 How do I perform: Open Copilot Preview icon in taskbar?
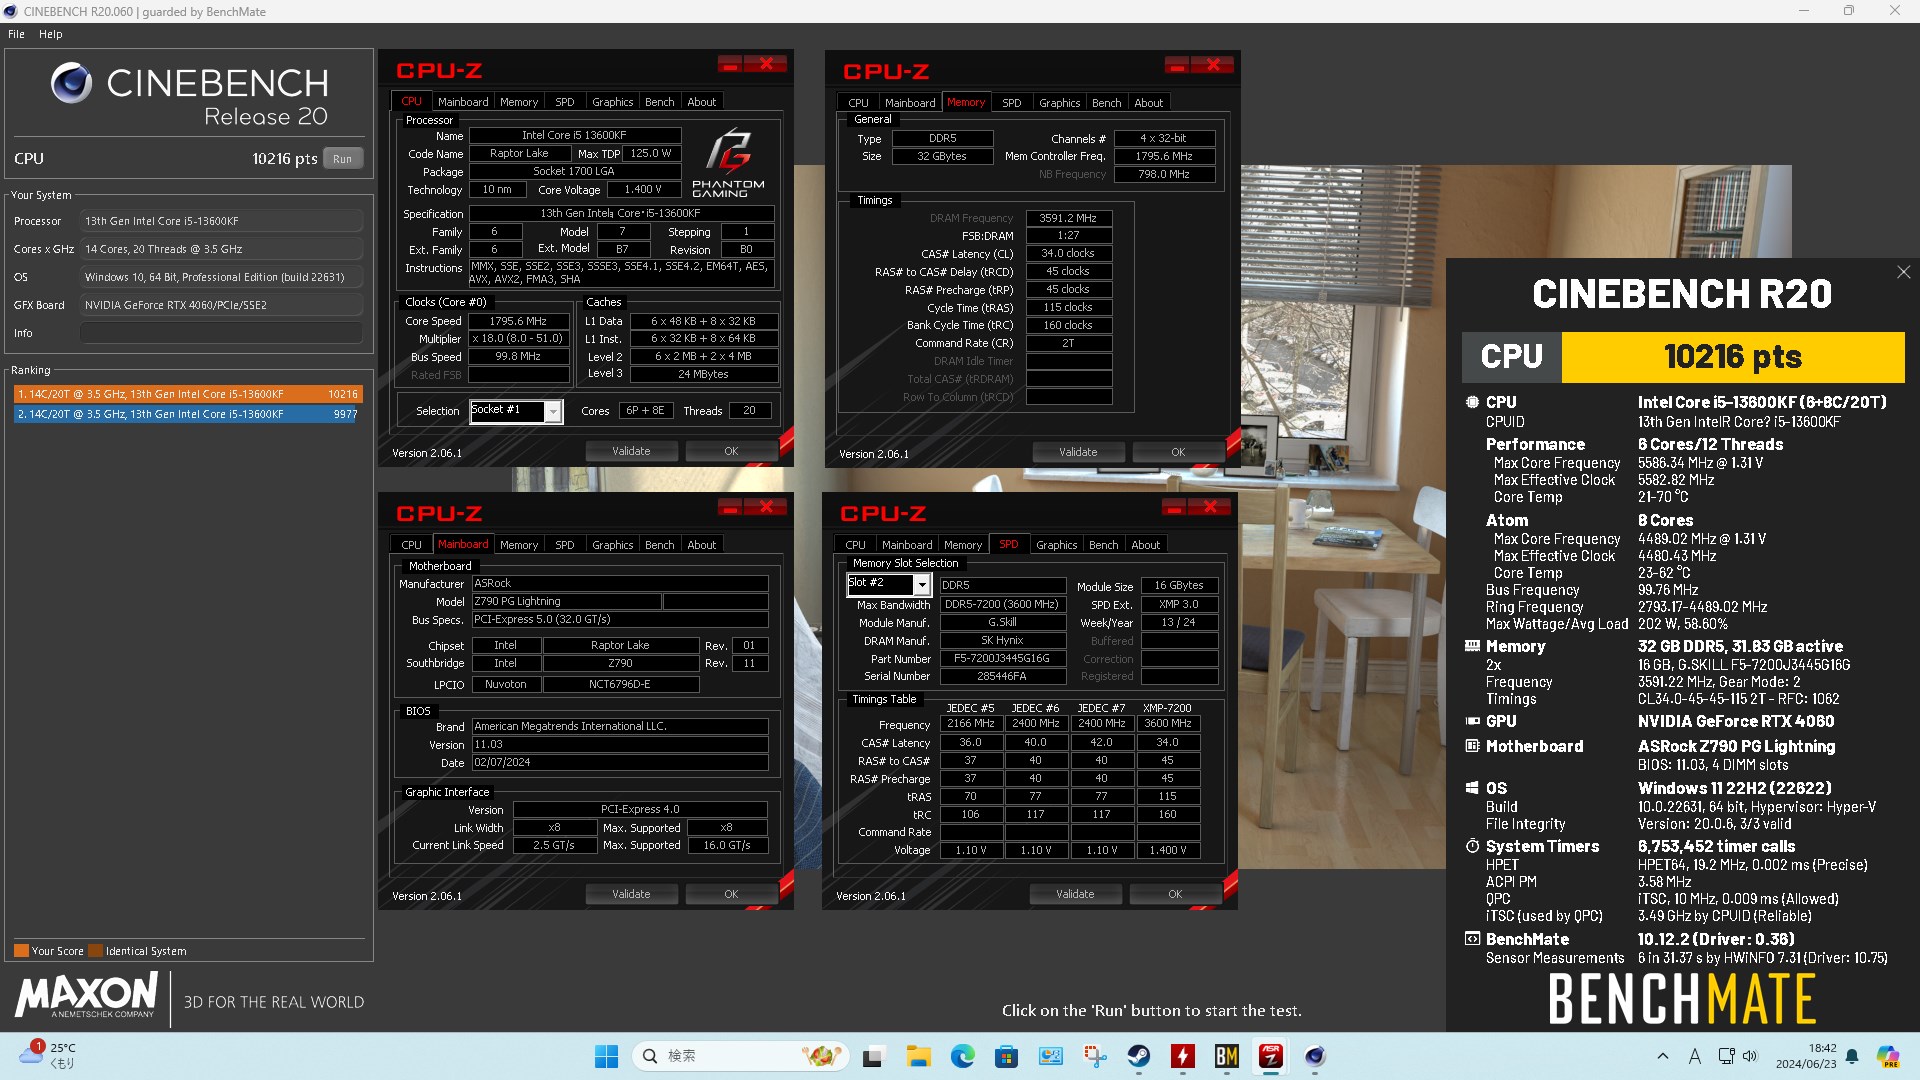(x=1887, y=1056)
